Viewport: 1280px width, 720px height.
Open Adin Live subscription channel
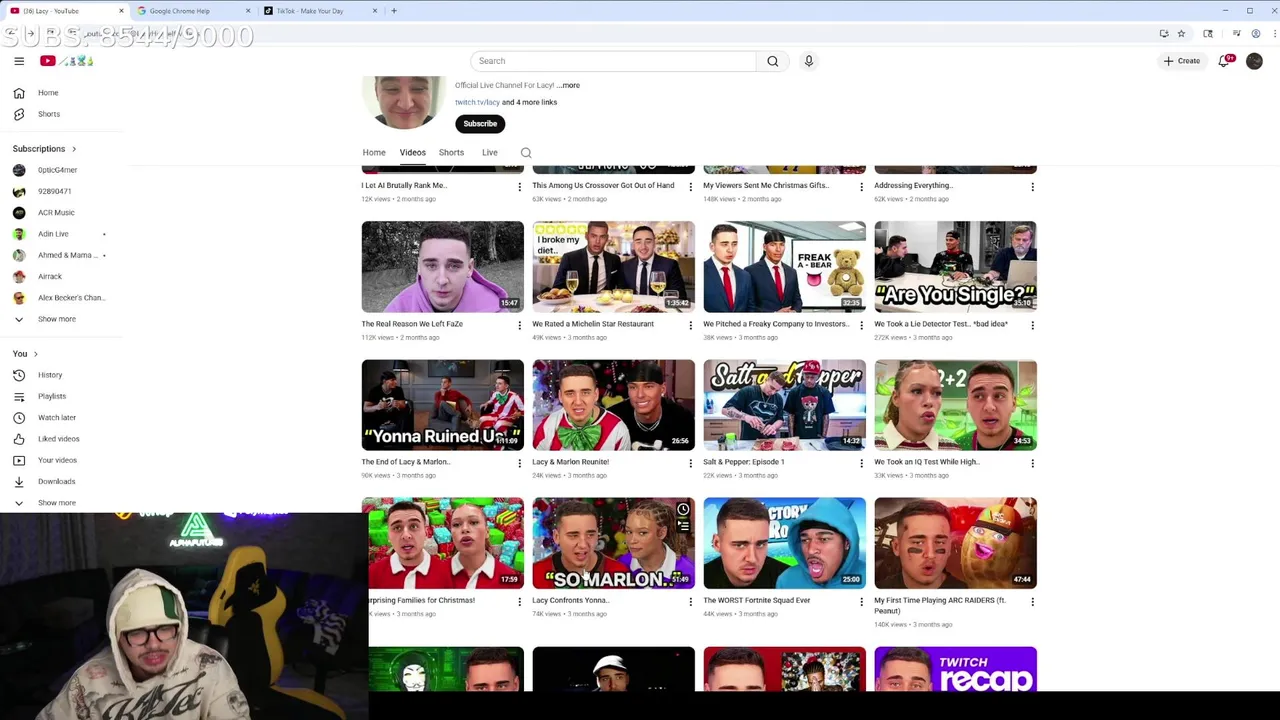tap(53, 234)
